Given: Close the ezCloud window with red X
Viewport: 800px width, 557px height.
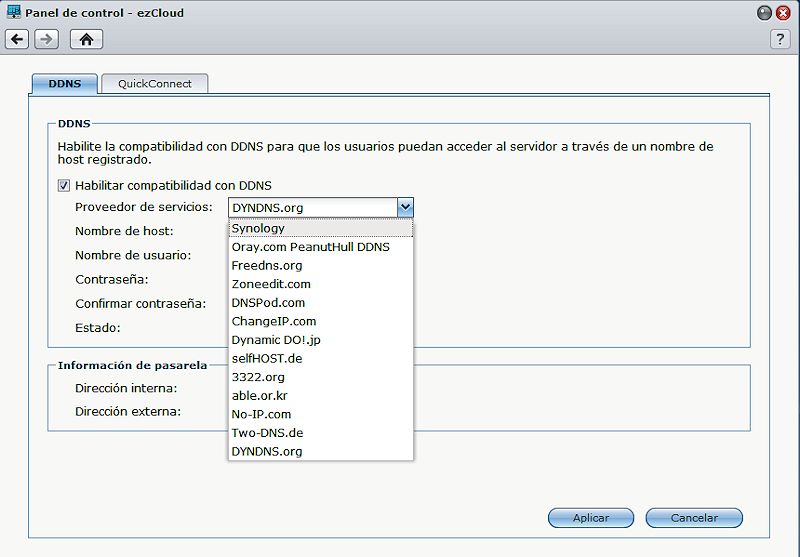Looking at the screenshot, I should click(783, 13).
